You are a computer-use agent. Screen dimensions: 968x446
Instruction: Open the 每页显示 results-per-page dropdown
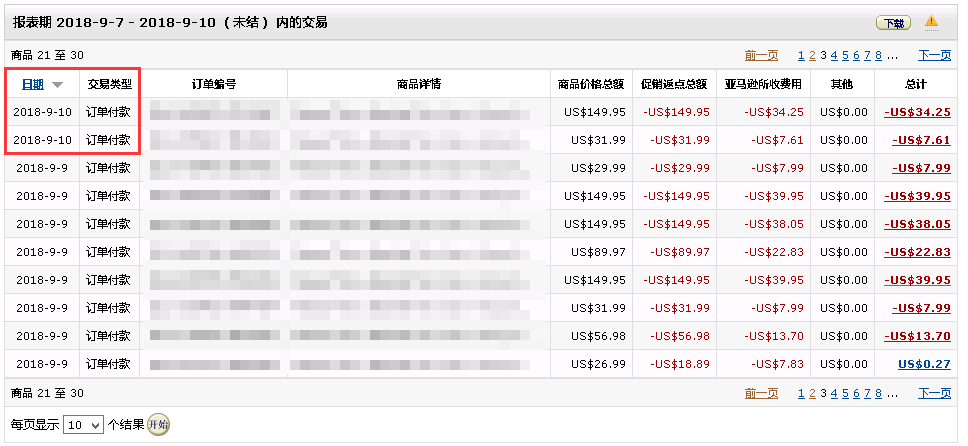point(83,425)
